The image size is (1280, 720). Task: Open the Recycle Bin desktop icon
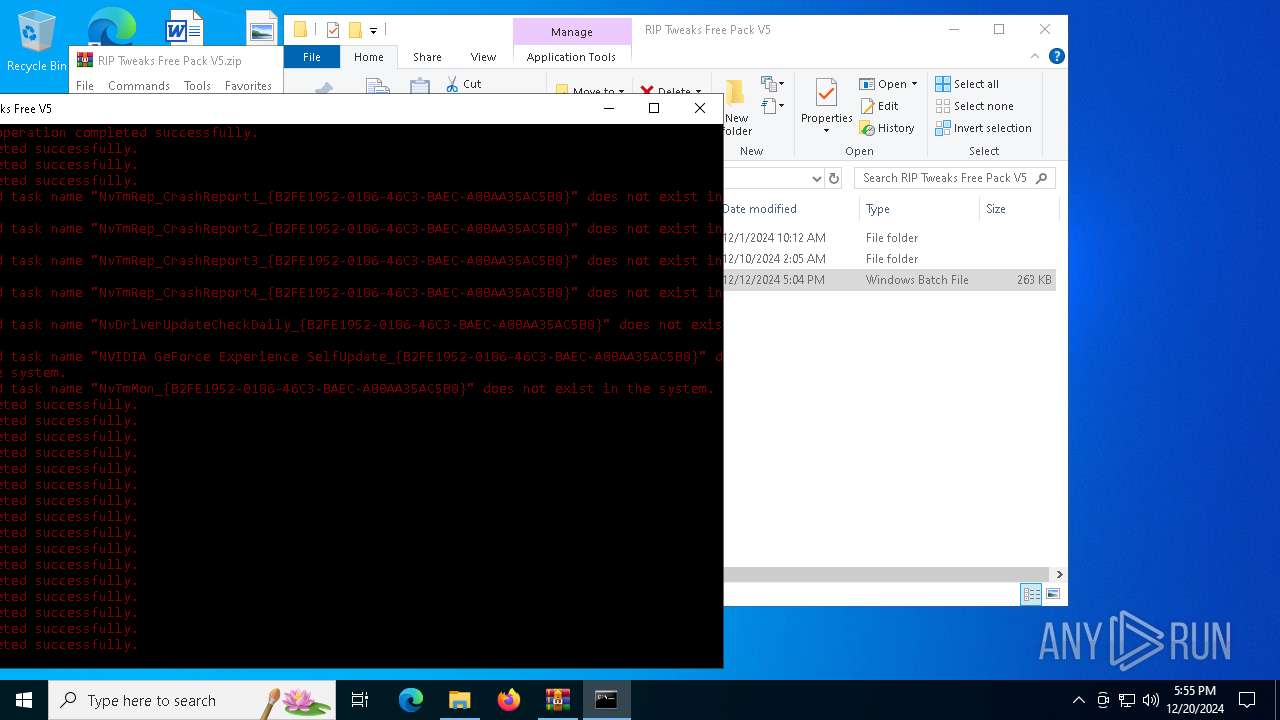point(37,41)
